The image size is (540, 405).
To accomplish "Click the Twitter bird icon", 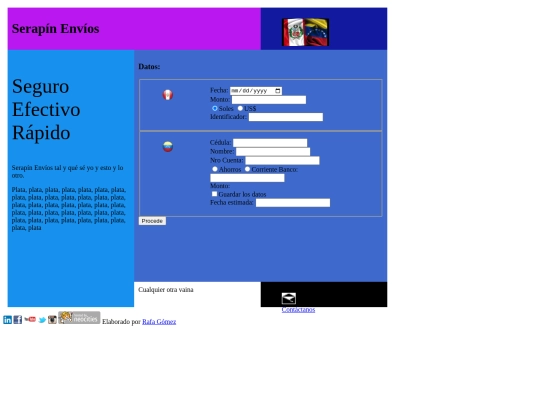I will point(42,320).
